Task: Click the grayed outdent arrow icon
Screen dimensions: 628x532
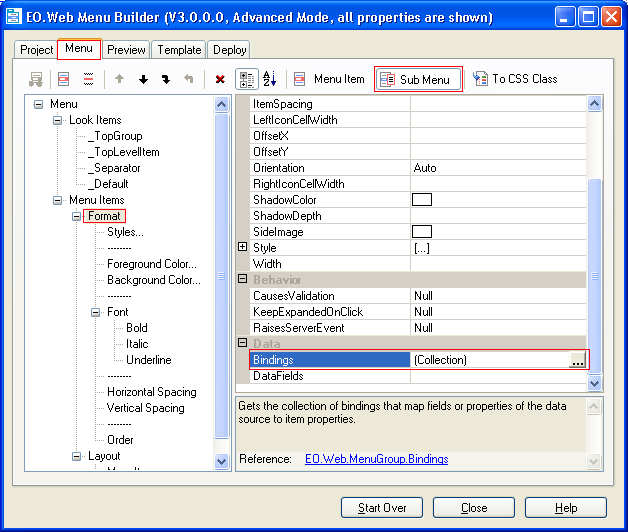Action: tap(188, 79)
